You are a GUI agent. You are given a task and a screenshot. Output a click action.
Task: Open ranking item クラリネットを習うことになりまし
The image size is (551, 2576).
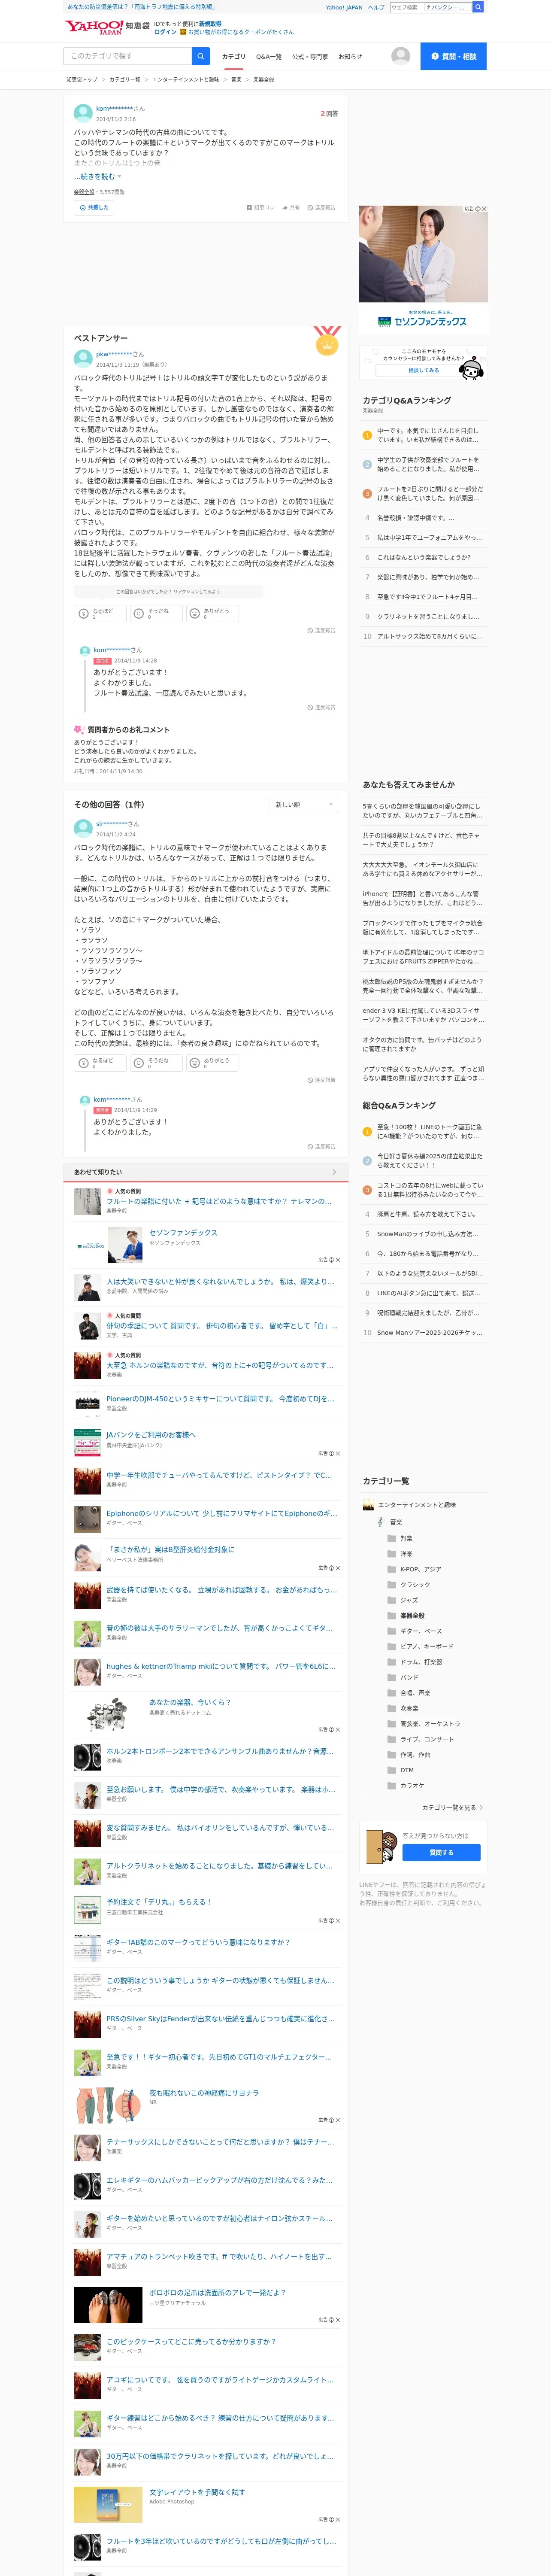point(428,616)
